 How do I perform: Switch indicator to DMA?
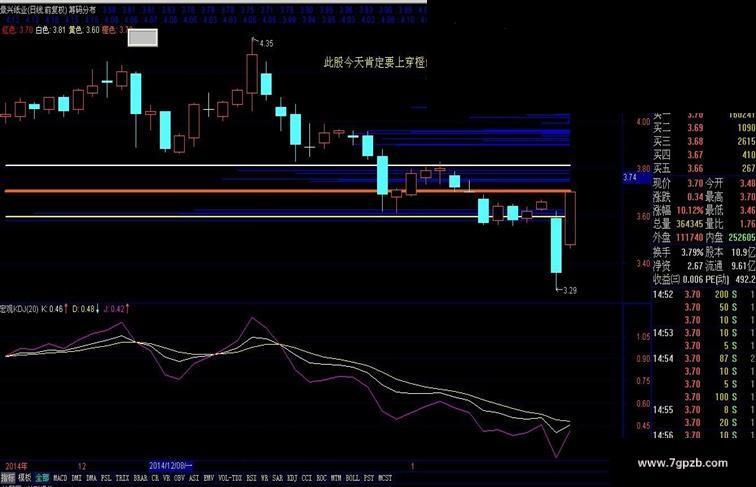click(91, 478)
